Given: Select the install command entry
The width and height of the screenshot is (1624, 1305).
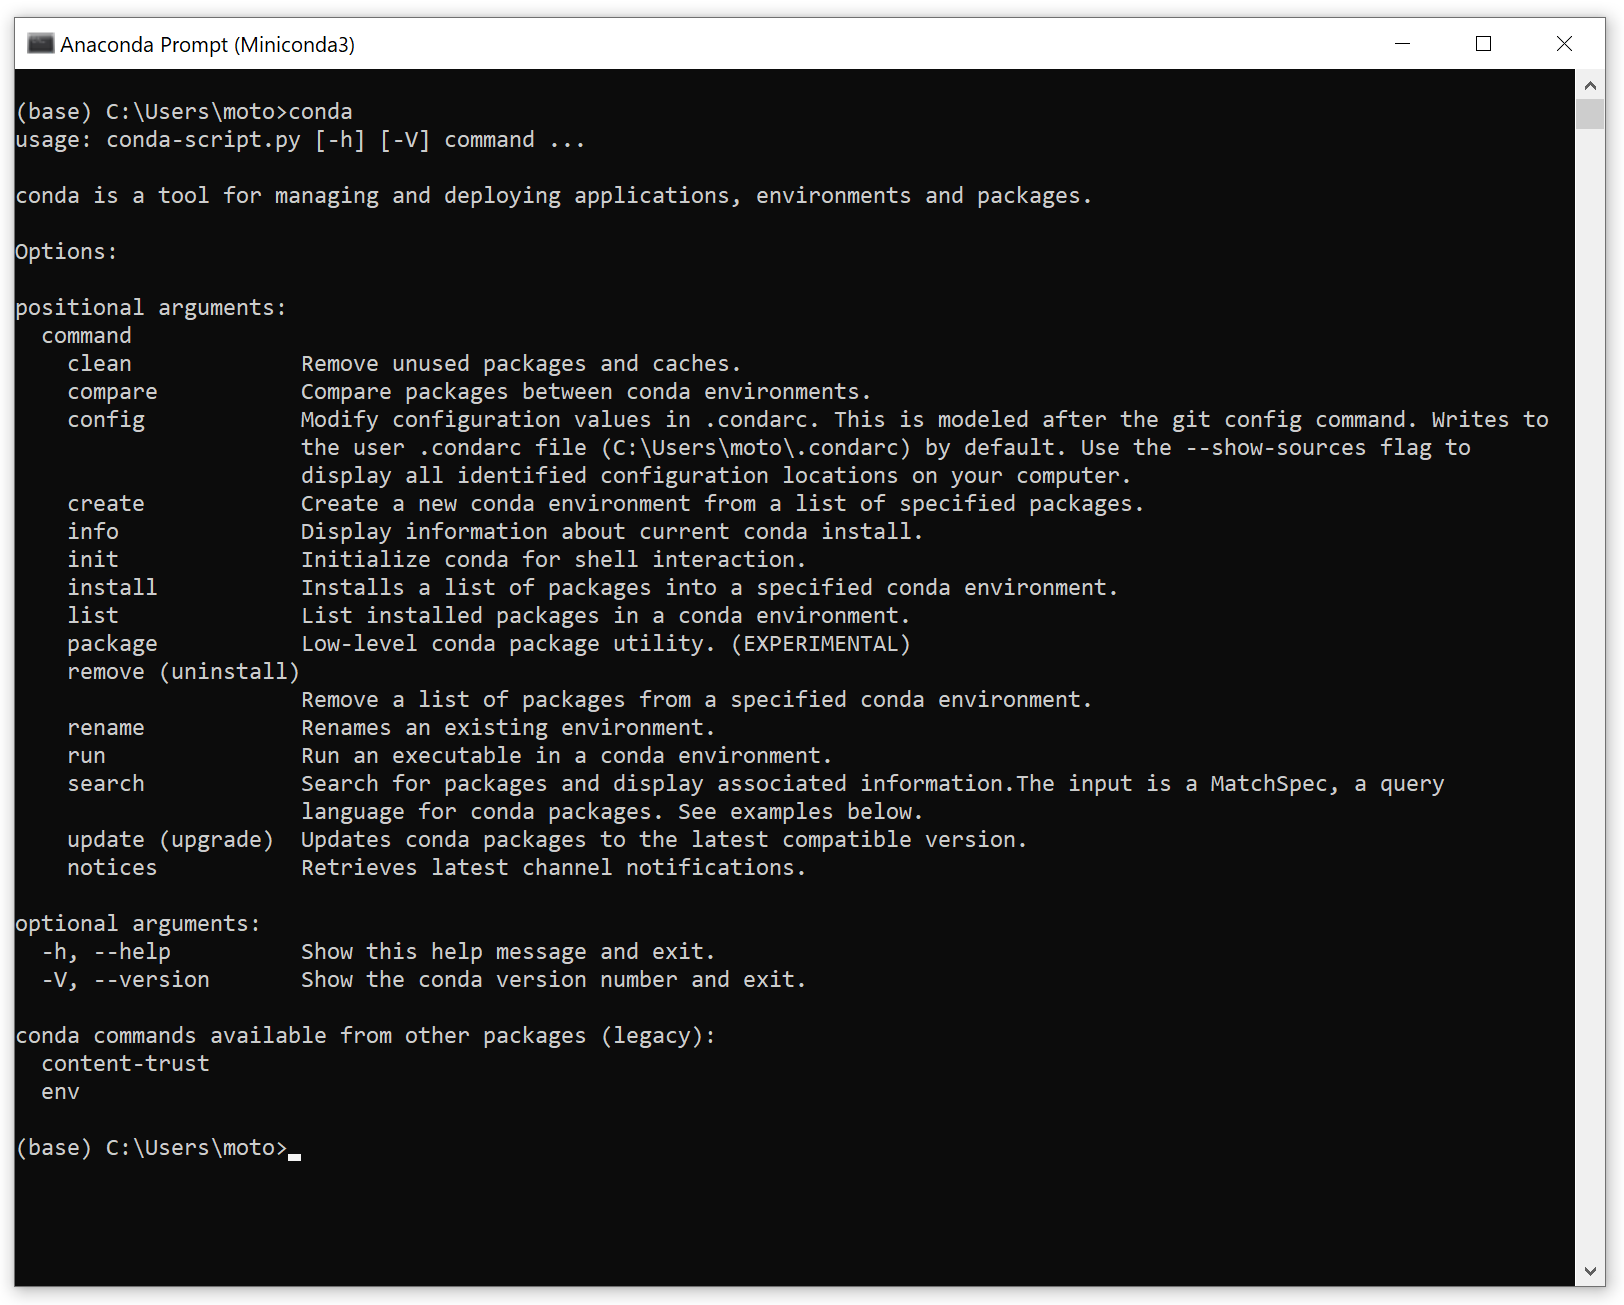Looking at the screenshot, I should pos(111,587).
